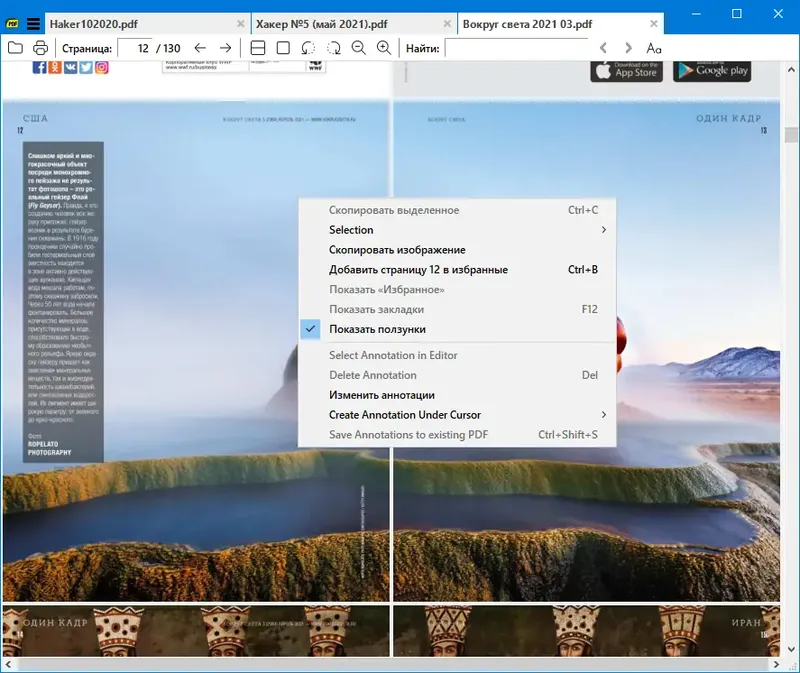
Task: Close the Haker102020.pdf tab
Action: click(241, 23)
